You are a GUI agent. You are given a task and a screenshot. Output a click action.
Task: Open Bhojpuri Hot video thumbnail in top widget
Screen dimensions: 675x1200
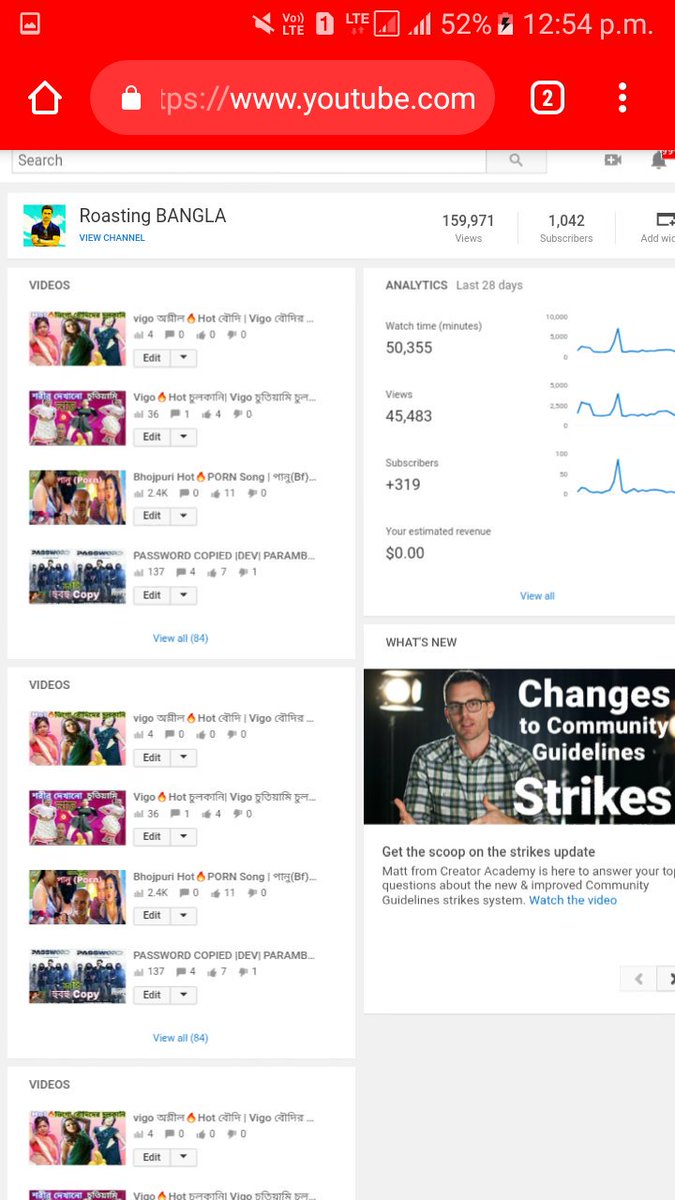pos(78,497)
